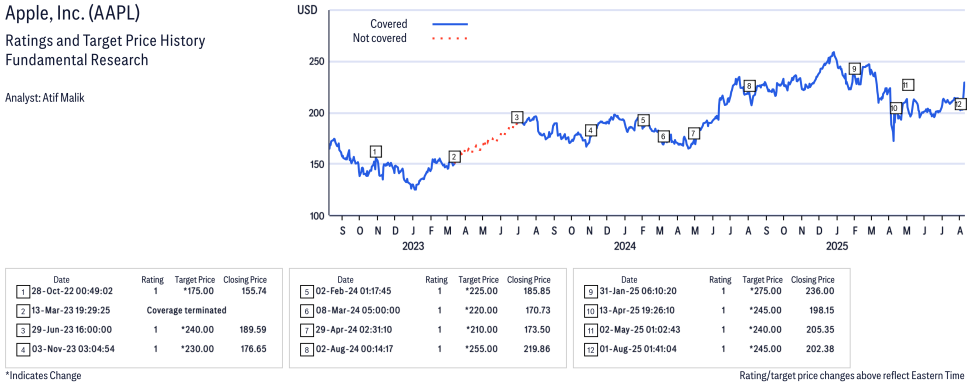Click the blue Covered legend line sample
Screen dimensions: 975x382
point(450,24)
